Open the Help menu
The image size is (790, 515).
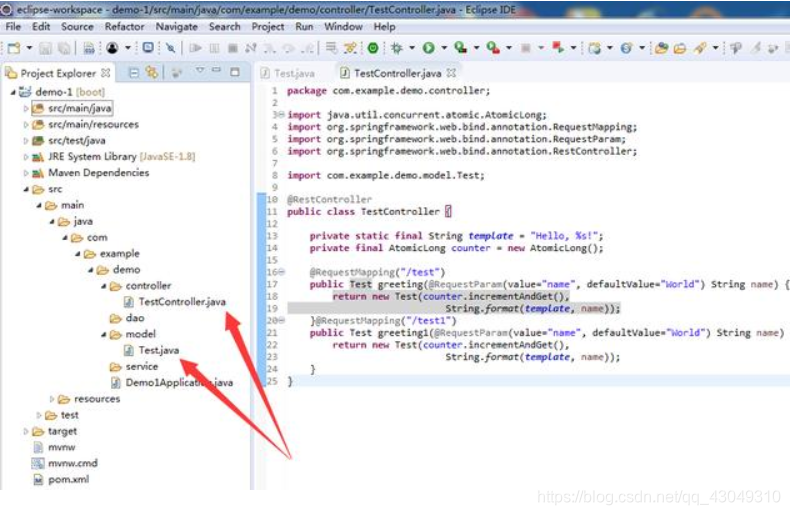click(384, 27)
